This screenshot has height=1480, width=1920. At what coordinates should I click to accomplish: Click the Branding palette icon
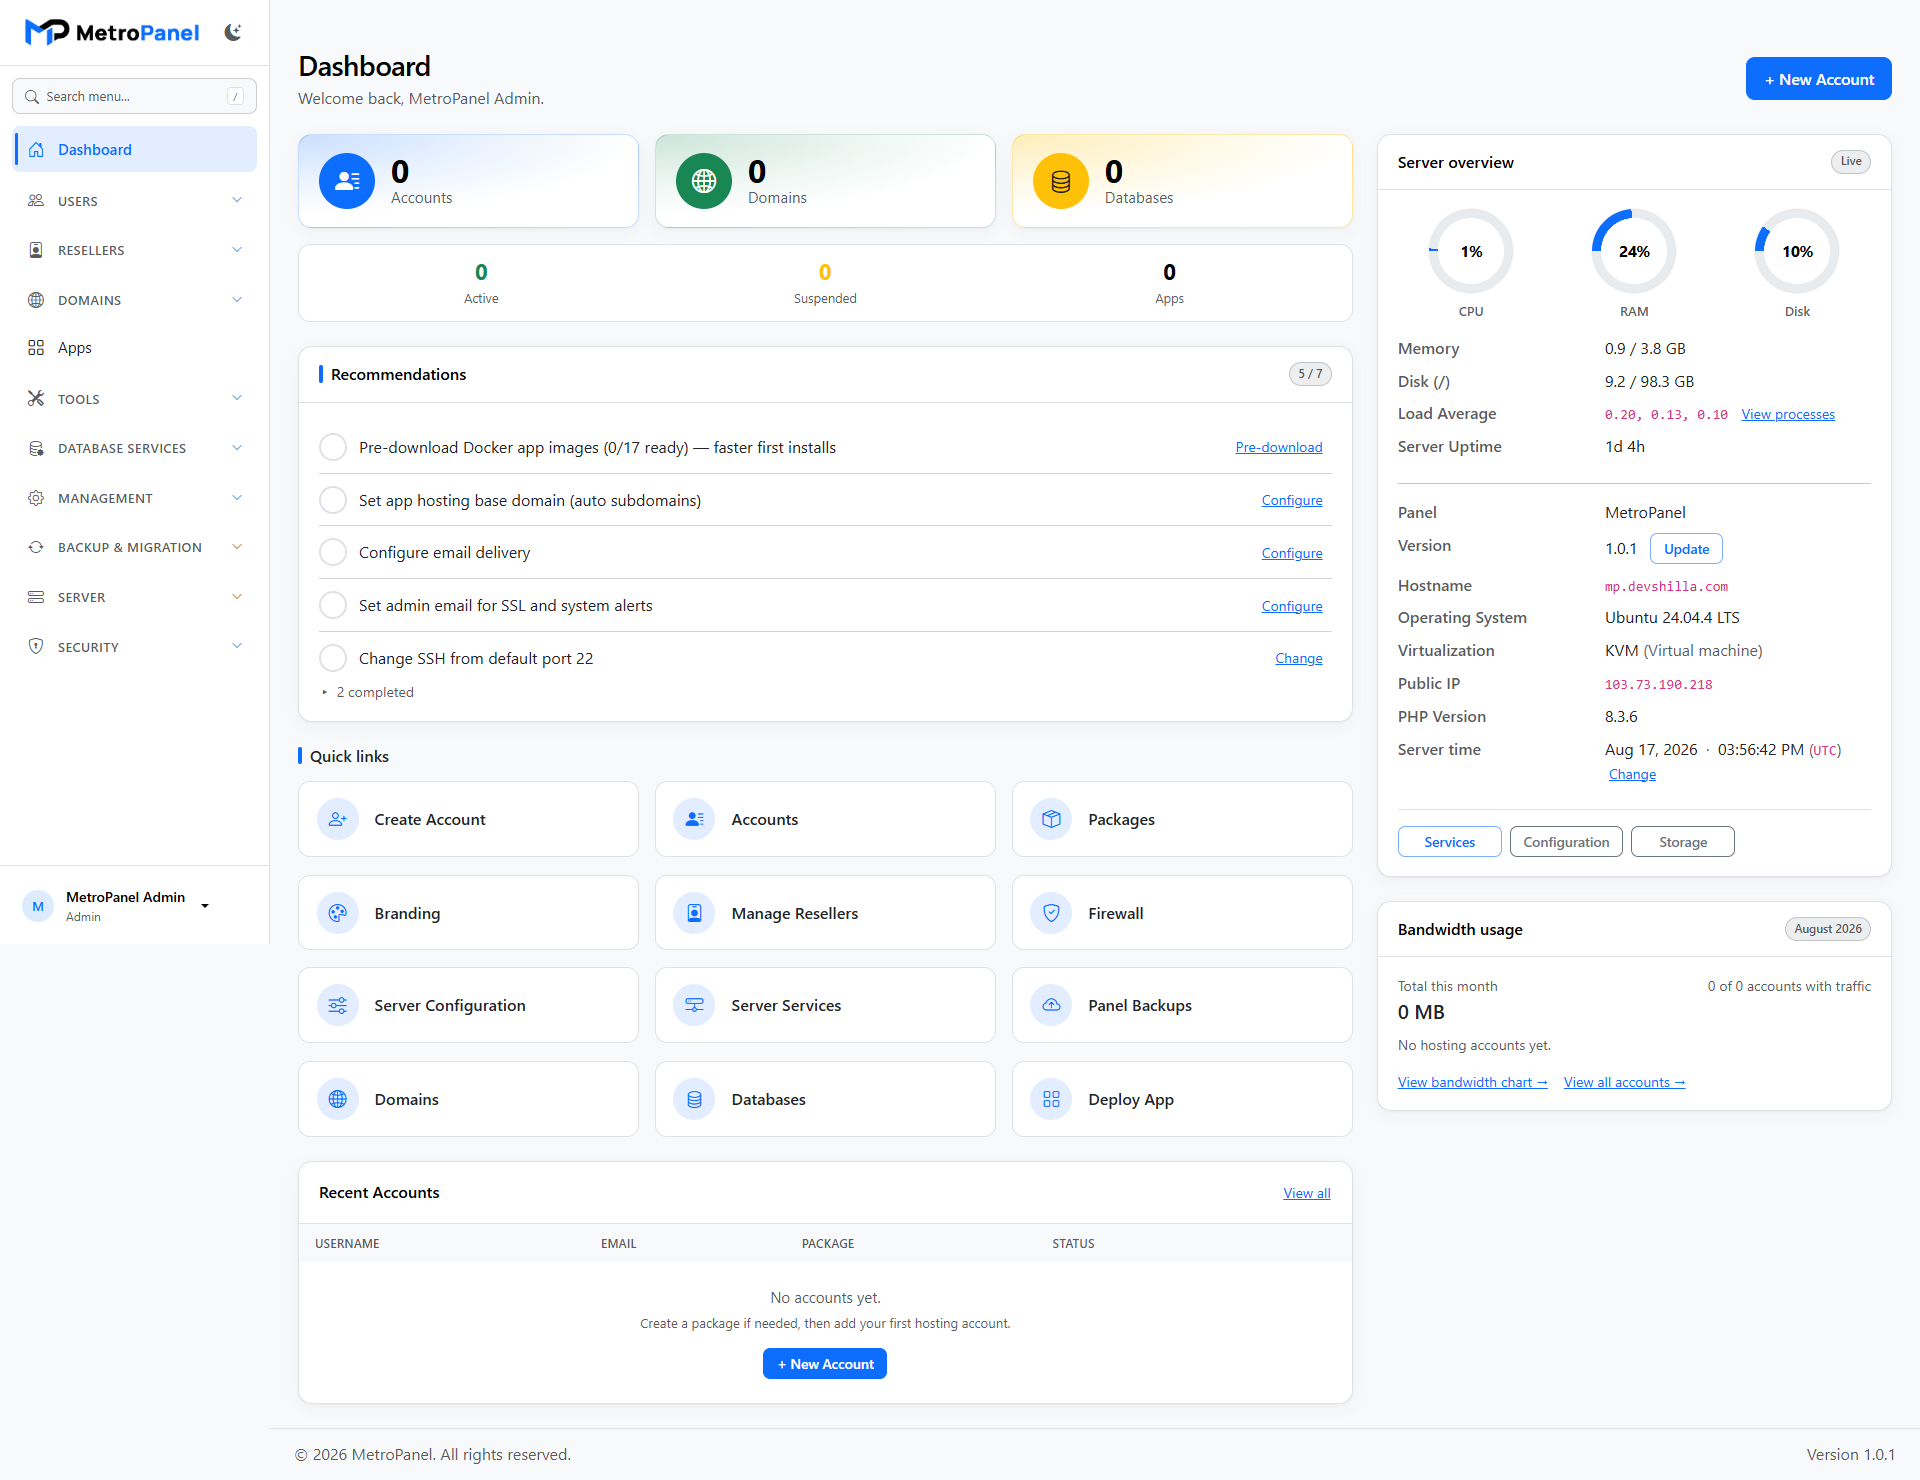[x=338, y=913]
